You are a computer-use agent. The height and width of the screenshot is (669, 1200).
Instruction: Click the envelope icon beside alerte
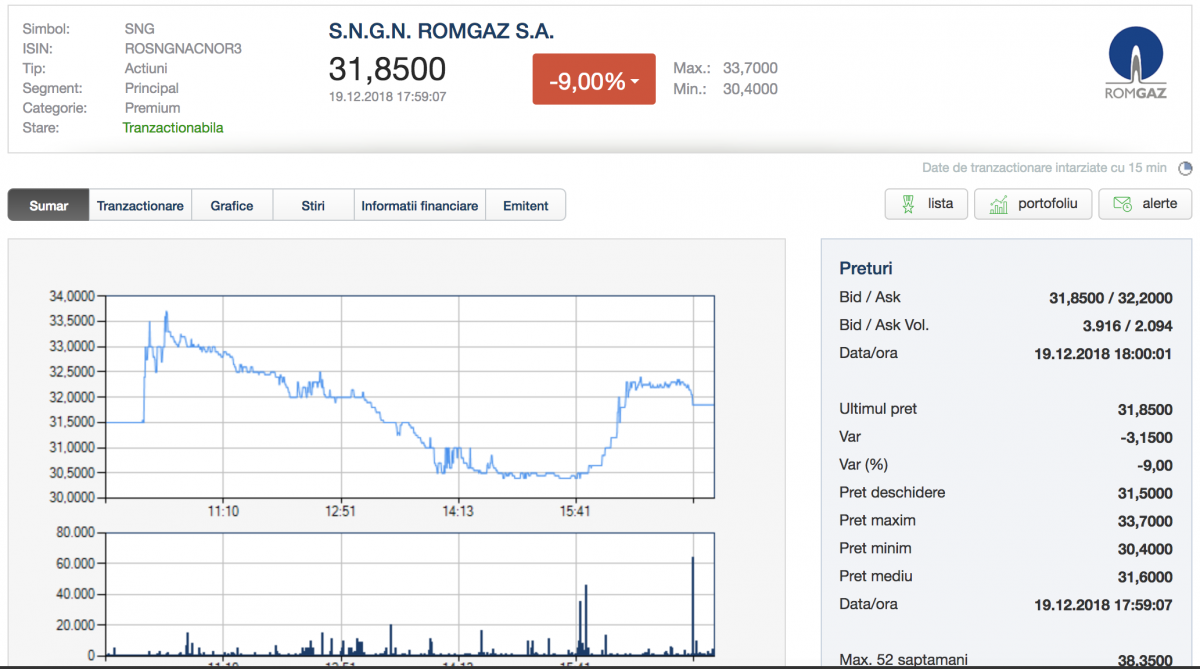(1122, 204)
